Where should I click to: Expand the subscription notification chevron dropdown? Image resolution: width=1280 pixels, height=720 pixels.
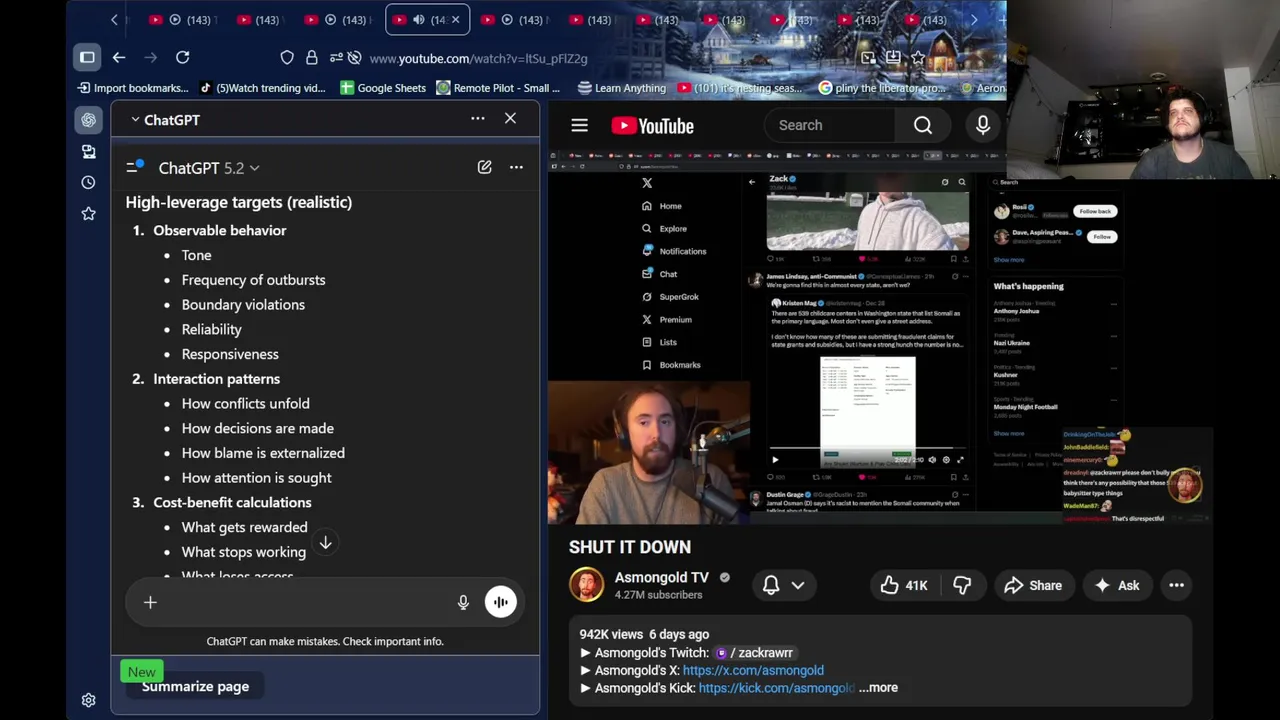pos(798,586)
